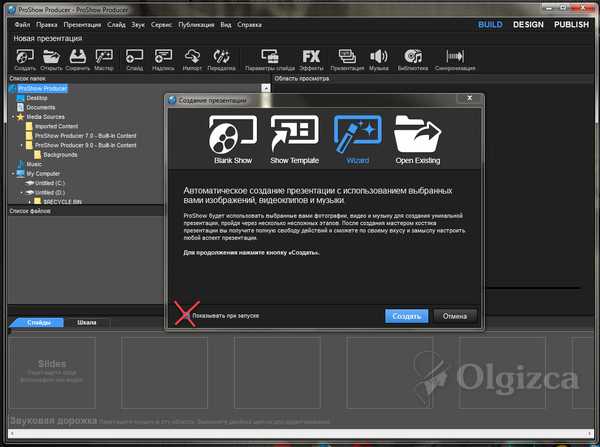Launch the Мастер wizard toolbar icon
Screen dimensions: 600x447
(x=104, y=60)
